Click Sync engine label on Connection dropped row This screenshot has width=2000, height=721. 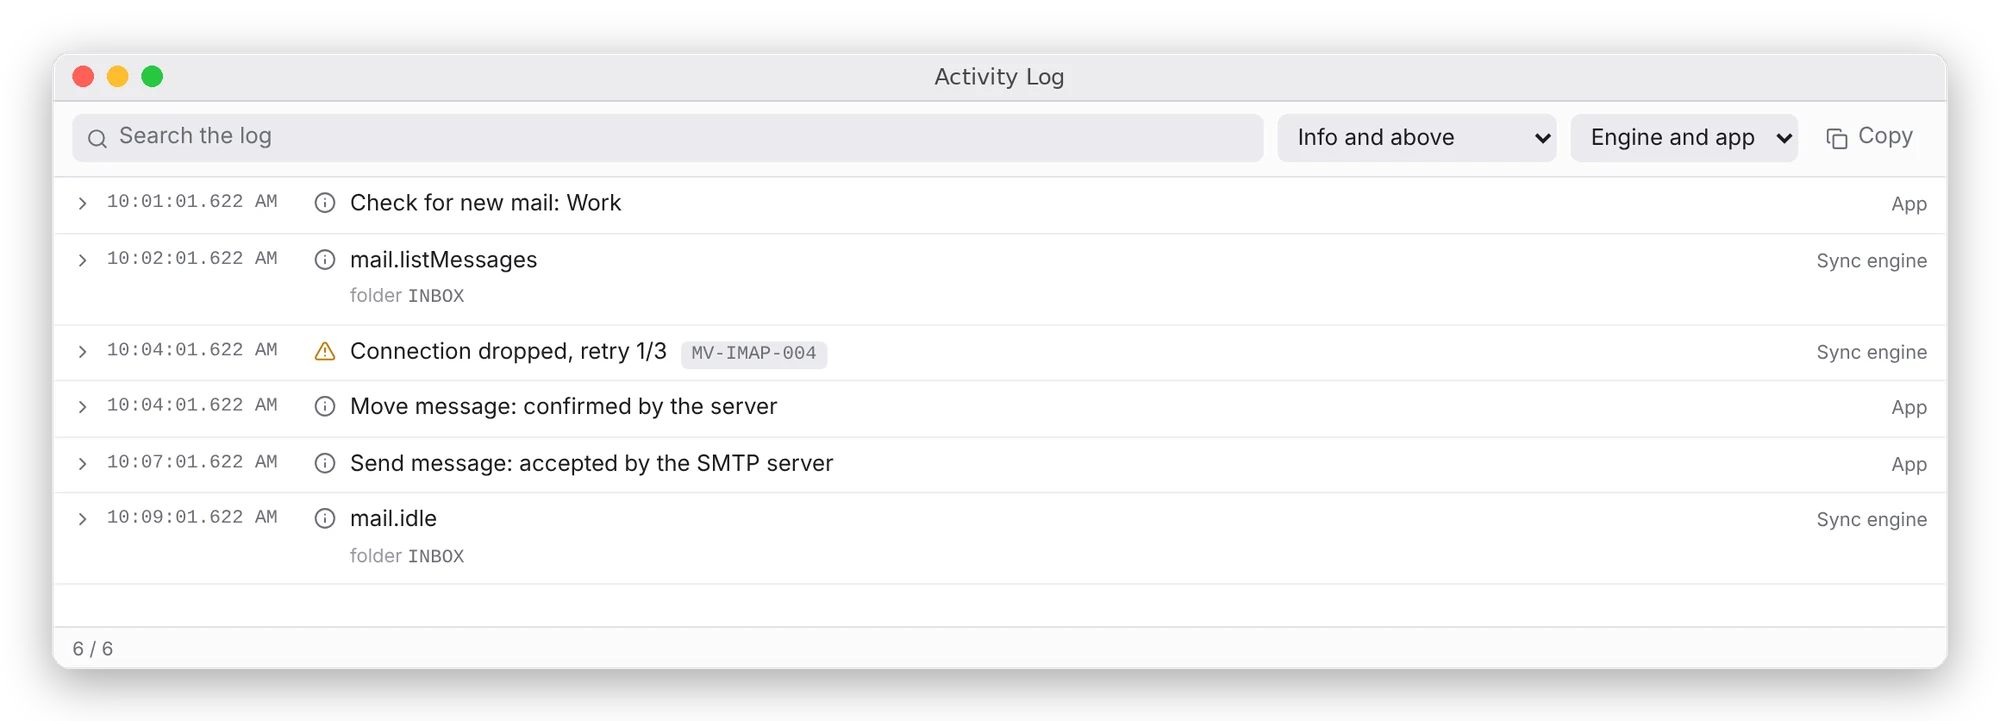pos(1871,352)
